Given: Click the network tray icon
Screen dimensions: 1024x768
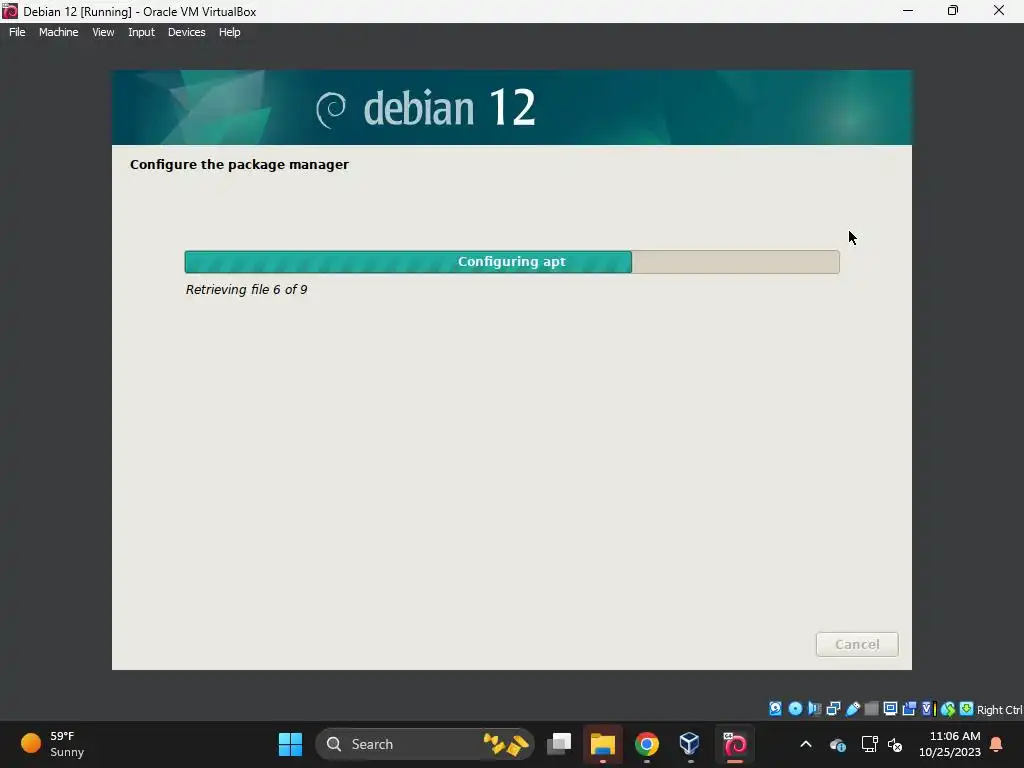Looking at the screenshot, I should pos(869,744).
